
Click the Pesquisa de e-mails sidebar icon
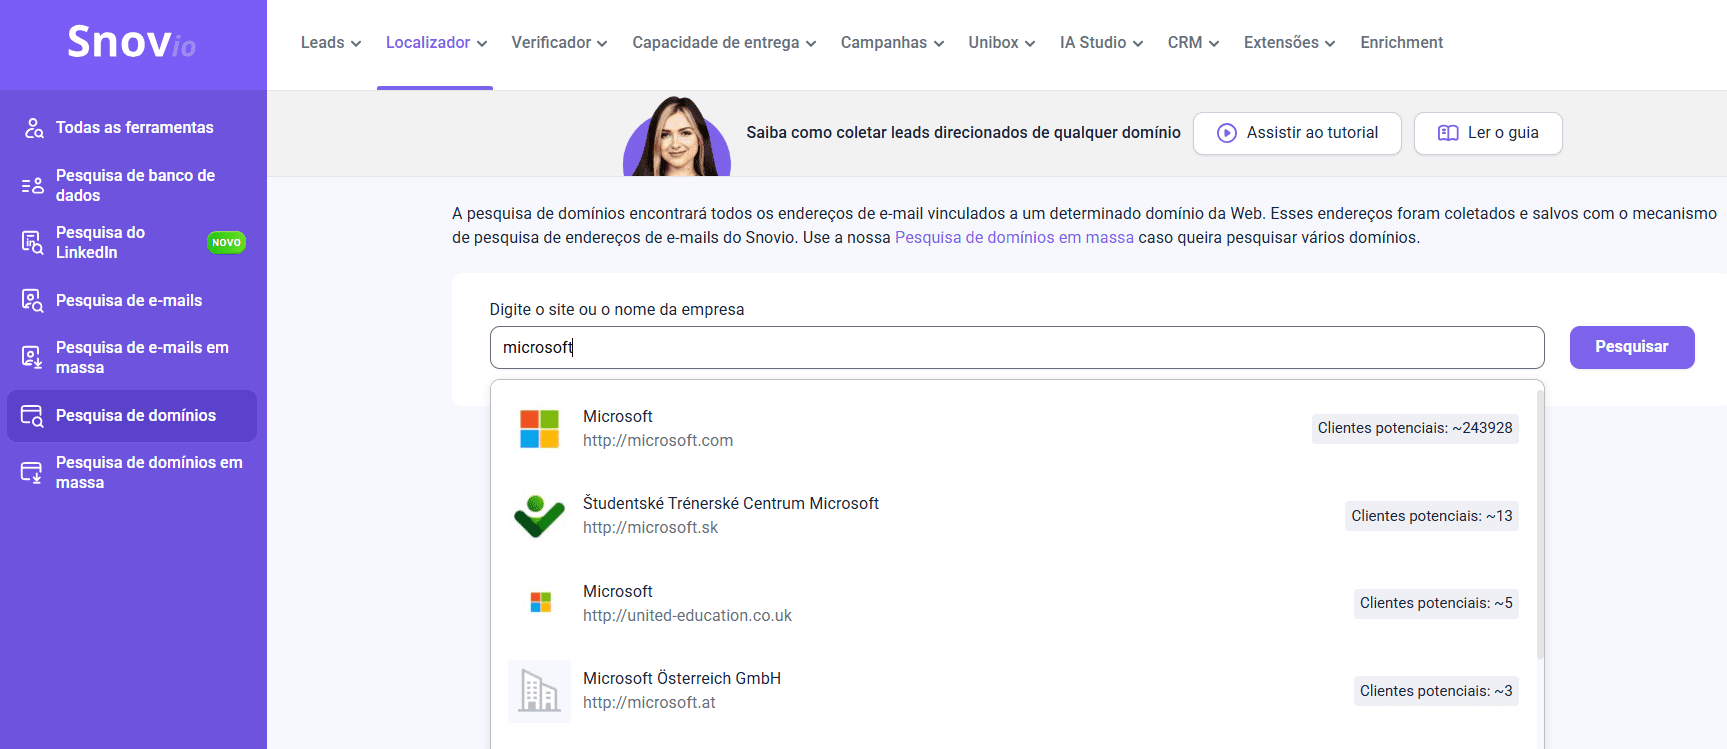pos(33,300)
